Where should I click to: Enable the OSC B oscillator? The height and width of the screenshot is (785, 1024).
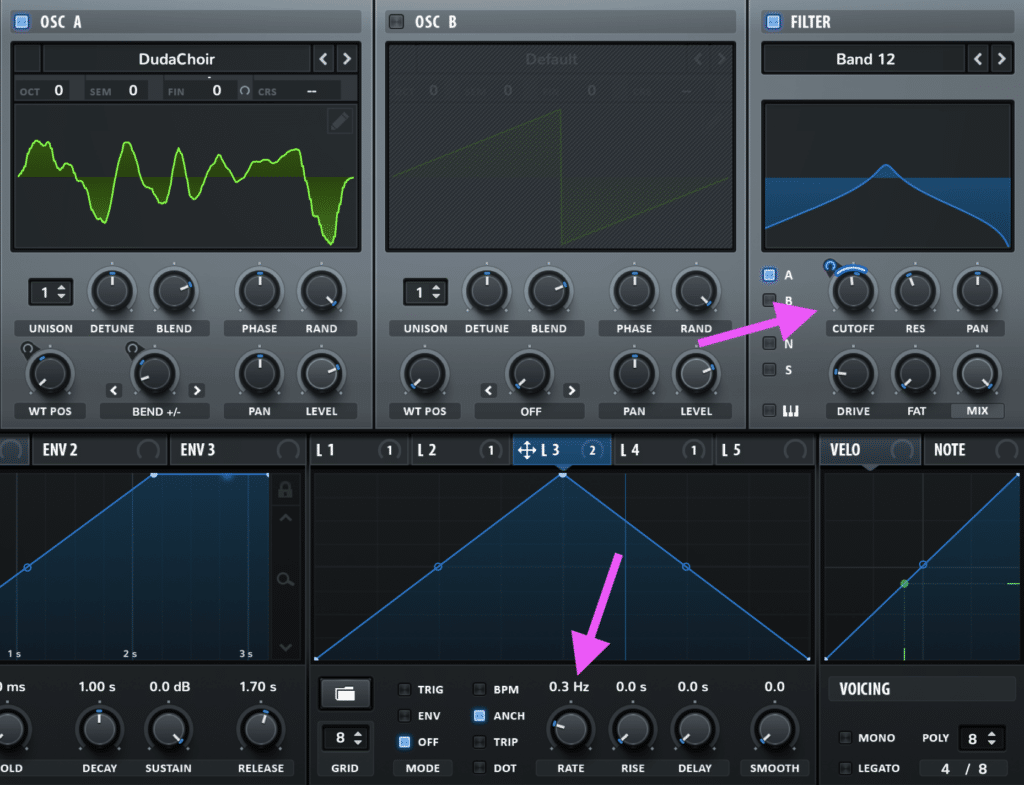396,21
